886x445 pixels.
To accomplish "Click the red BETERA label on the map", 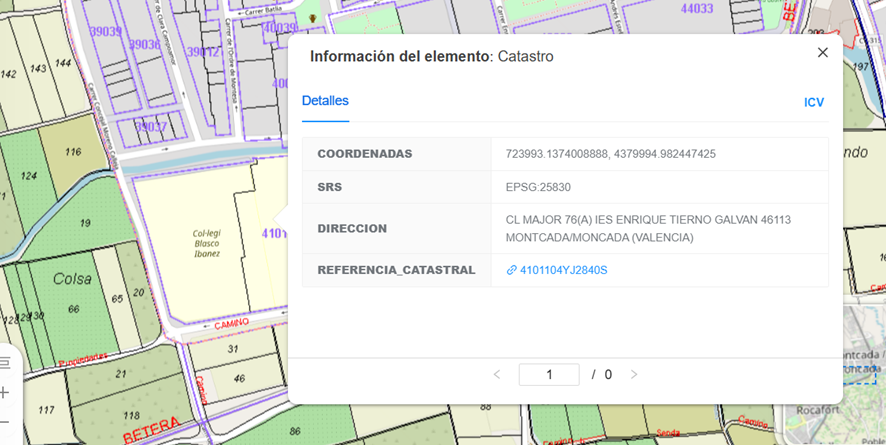I will (152, 430).
